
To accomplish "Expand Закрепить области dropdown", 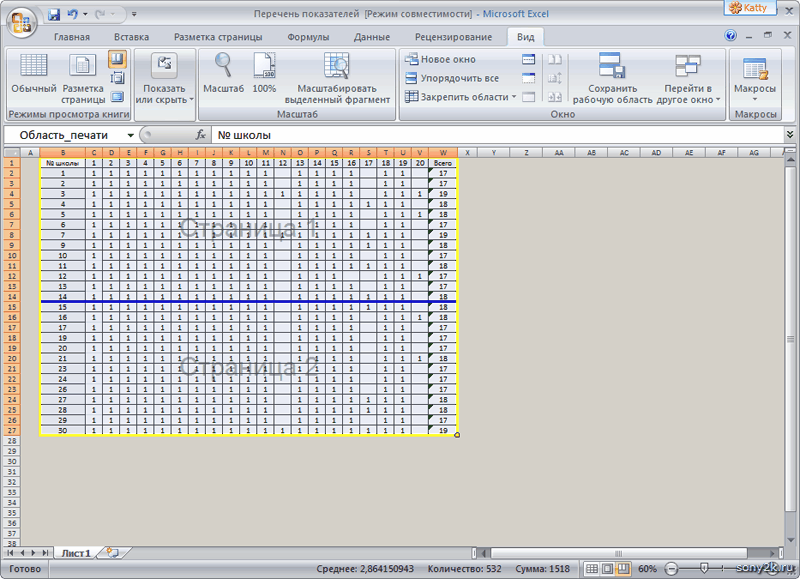I will click(460, 97).
